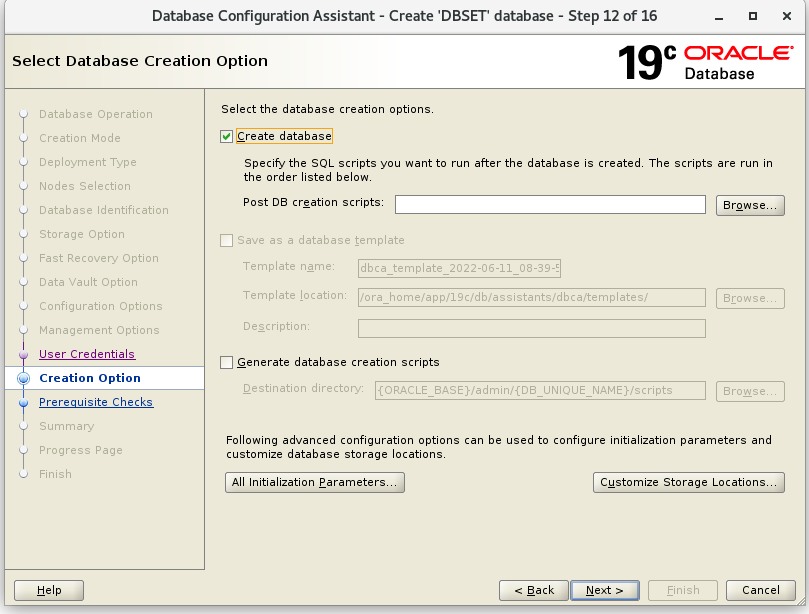This screenshot has height=614, width=809.
Task: Select the Creation Option step
Action: [90, 378]
